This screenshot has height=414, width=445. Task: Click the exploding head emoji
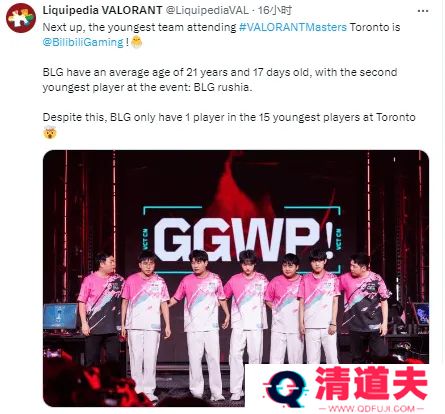click(50, 133)
